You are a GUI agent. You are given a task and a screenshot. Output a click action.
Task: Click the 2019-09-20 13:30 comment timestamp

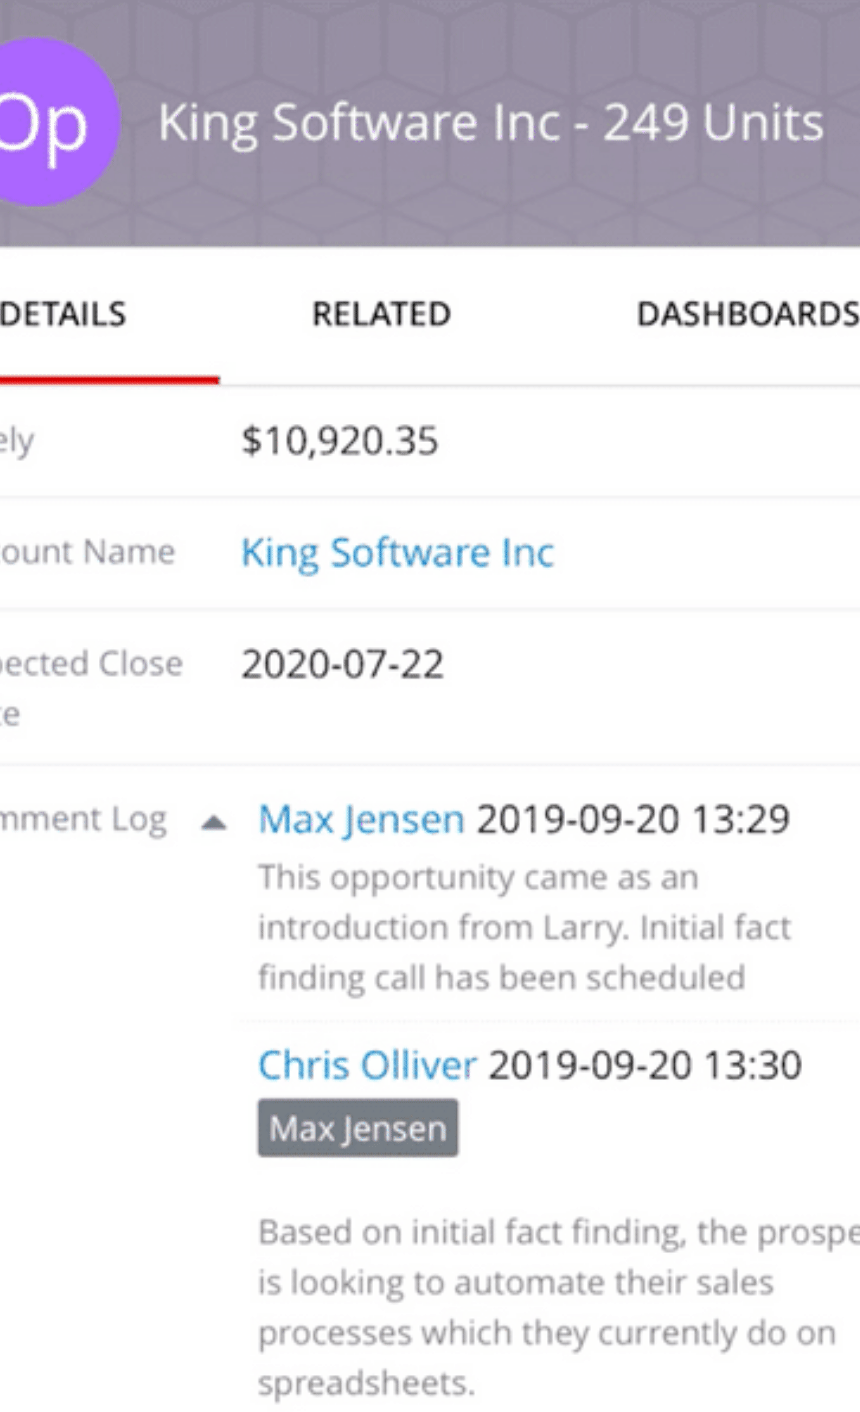[644, 1065]
